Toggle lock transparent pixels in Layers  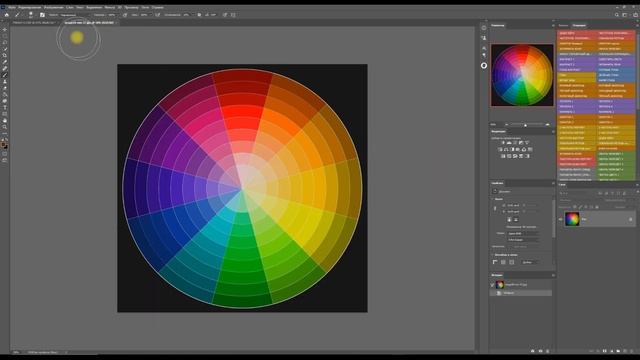coord(575,207)
